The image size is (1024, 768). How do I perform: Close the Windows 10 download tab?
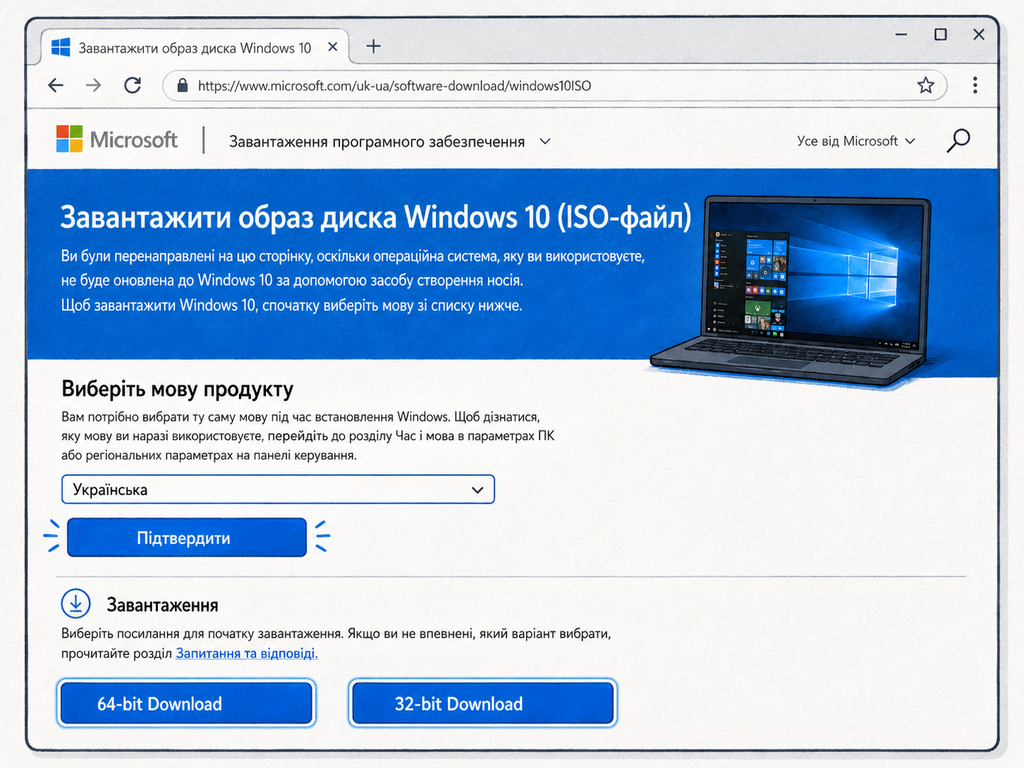point(332,47)
